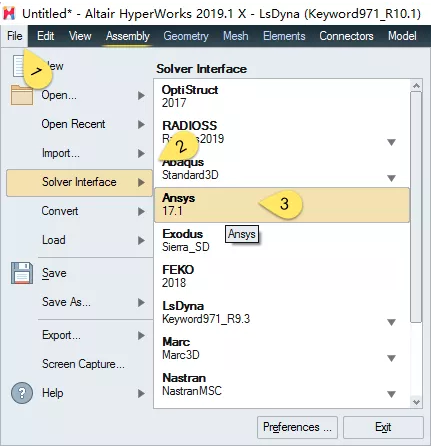Switch to the Model ribbon tab
Image resolution: width=433 pixels, height=447 pixels.
coord(402,36)
